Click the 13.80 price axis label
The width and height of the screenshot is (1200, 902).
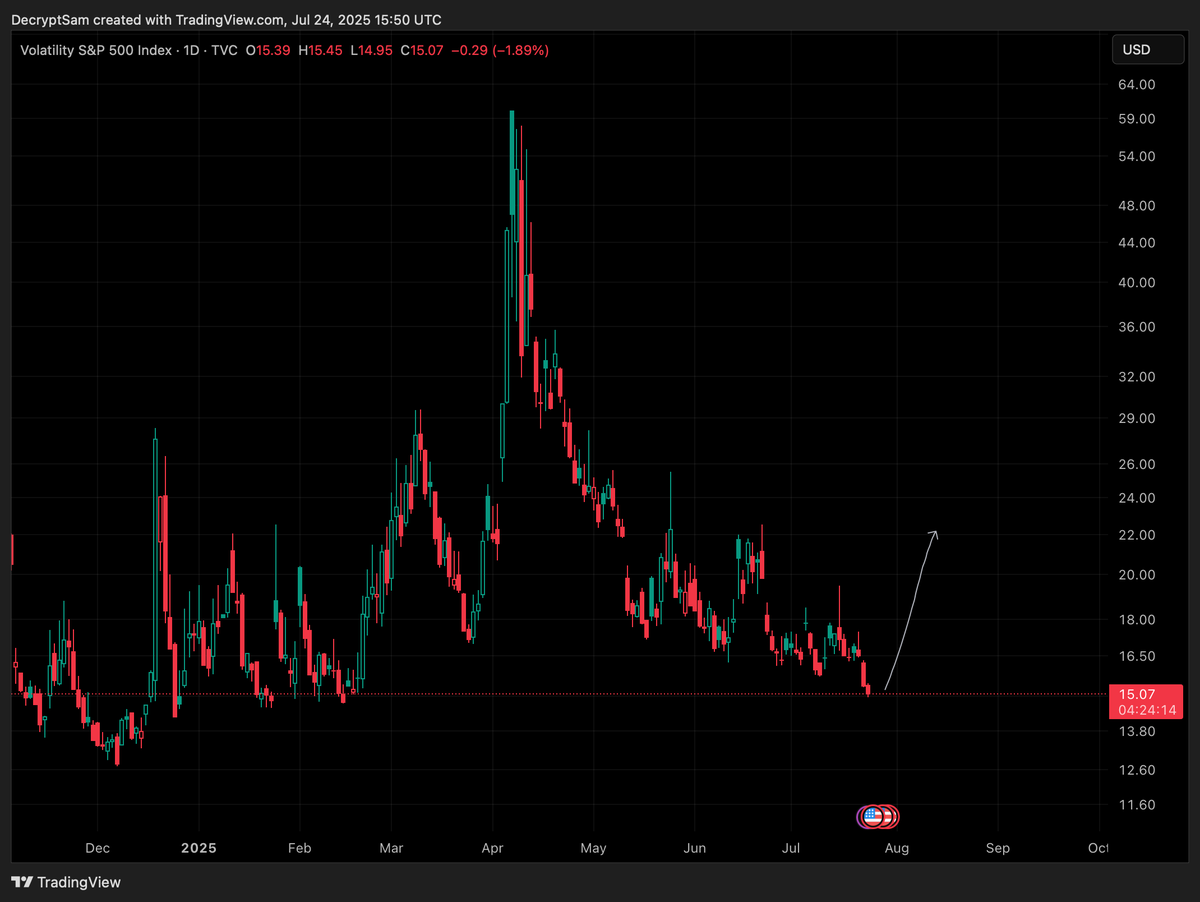pos(1139,732)
